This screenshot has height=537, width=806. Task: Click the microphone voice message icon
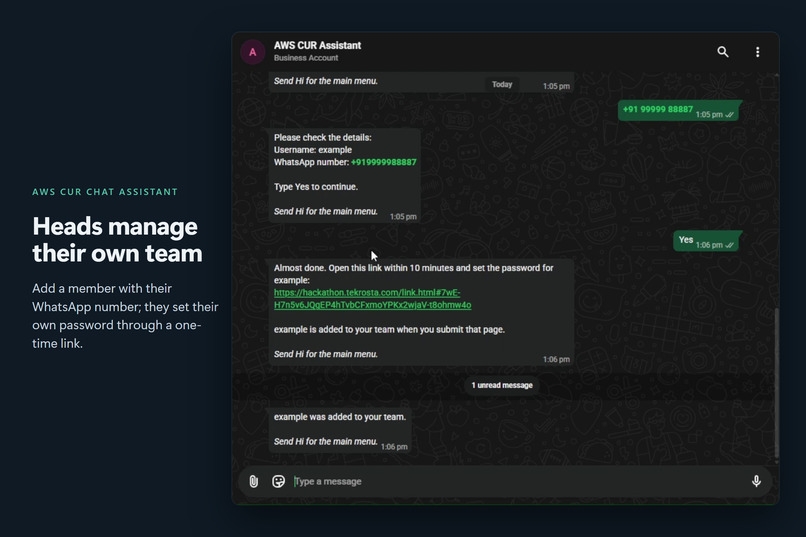pos(756,482)
